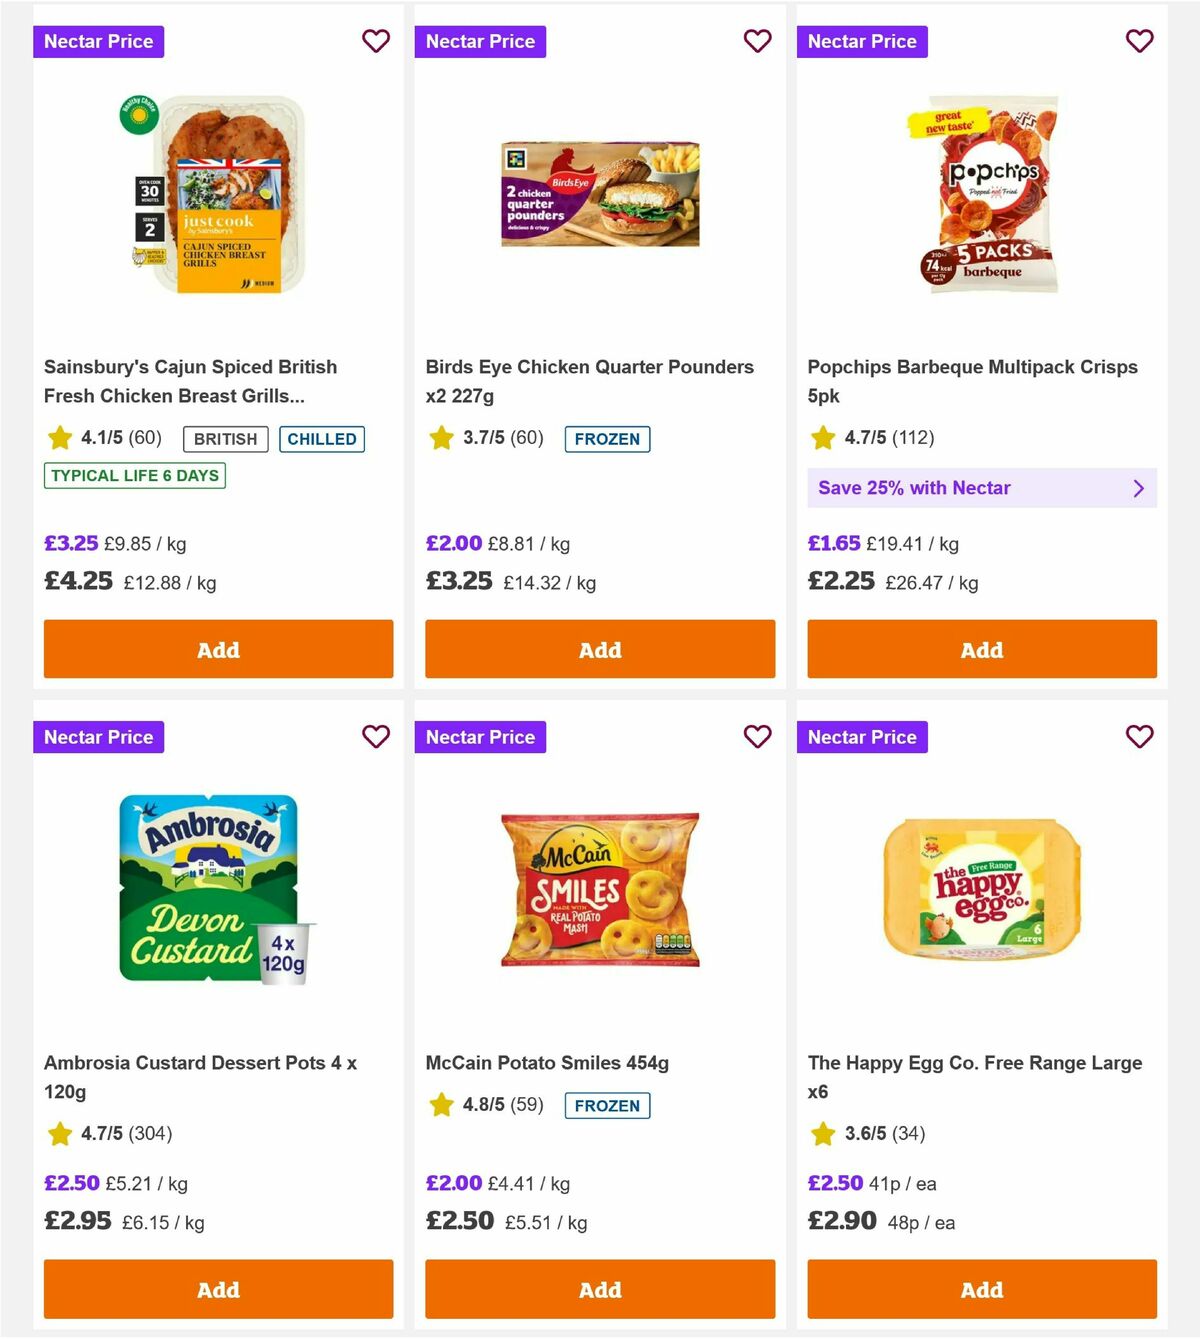Favourite the Sainsbury's Cajun Spiced Chicken Breast Grills
The height and width of the screenshot is (1339, 1200).
coord(376,41)
